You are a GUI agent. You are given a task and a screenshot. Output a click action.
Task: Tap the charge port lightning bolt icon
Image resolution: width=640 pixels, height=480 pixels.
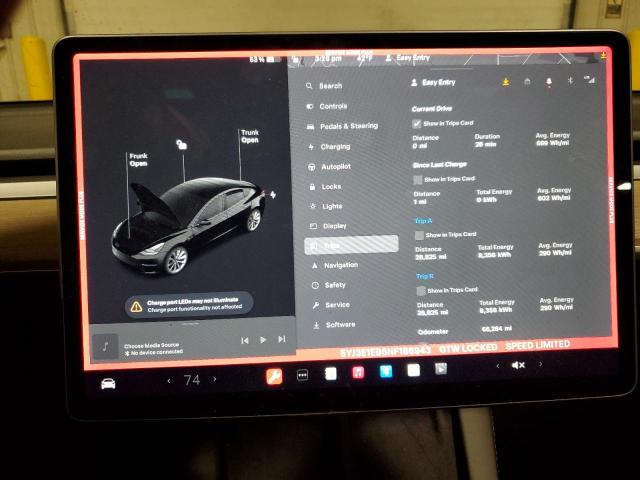tap(273, 195)
